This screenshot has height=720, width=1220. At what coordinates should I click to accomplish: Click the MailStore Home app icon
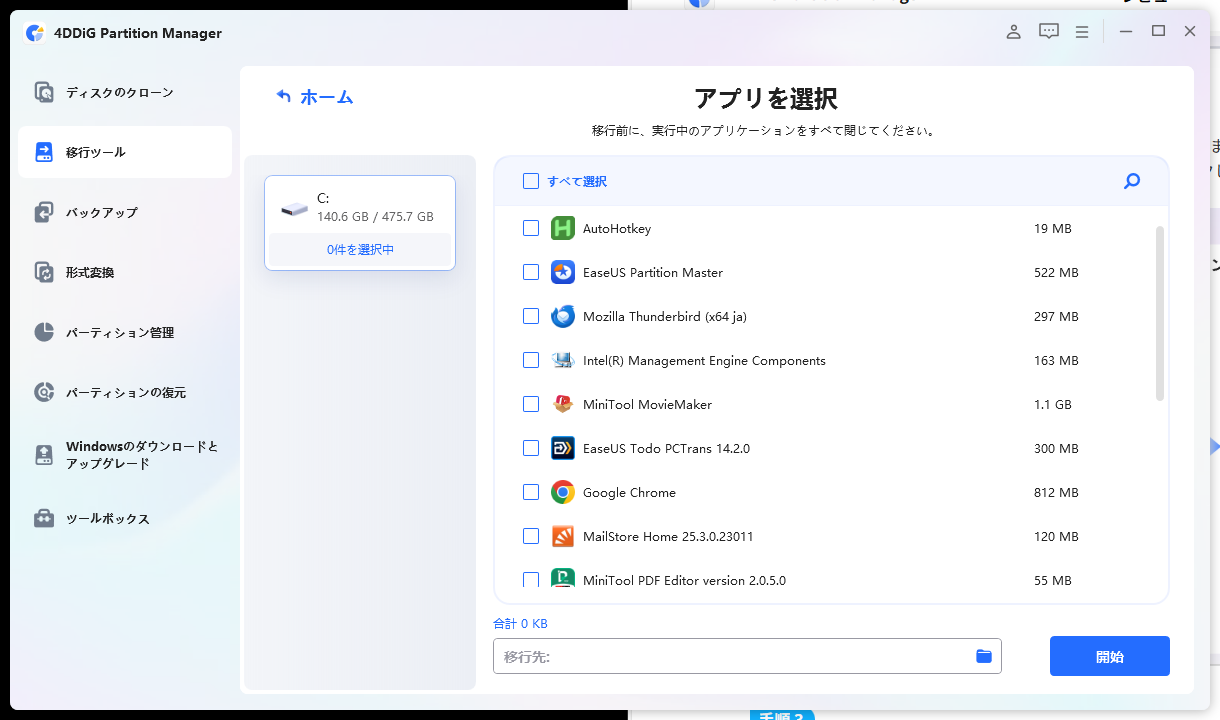[x=562, y=536]
